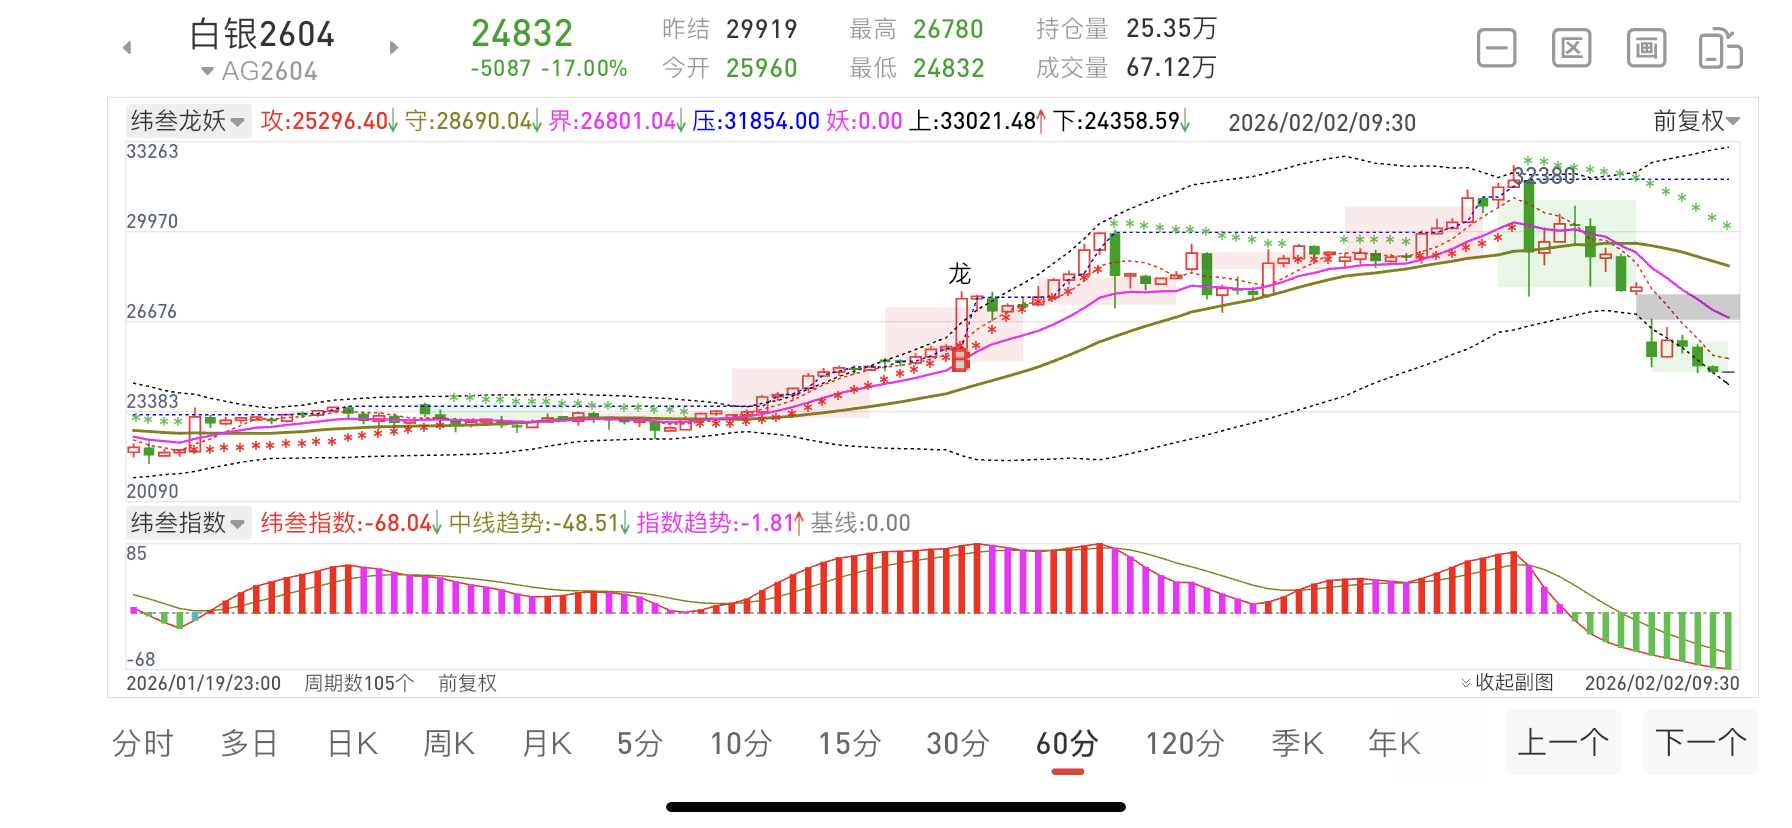The width and height of the screenshot is (1792, 828).
Task: Go to next contract with right arrow
Action: (394, 48)
